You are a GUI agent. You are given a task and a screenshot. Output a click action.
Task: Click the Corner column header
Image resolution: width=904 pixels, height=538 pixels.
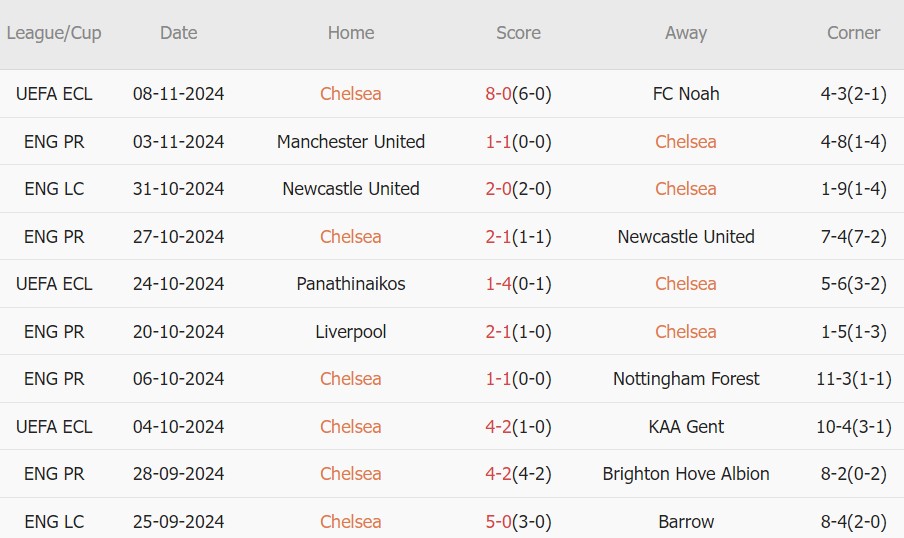853,33
